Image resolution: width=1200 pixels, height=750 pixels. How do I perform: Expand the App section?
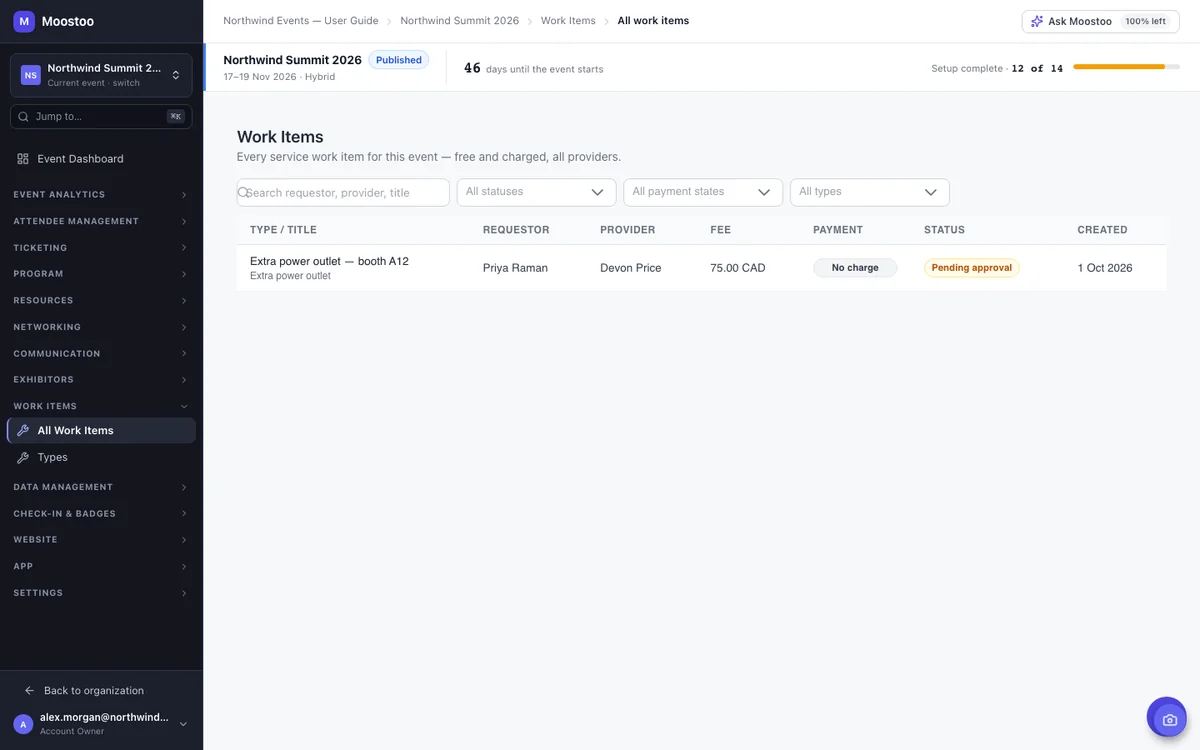(100, 567)
